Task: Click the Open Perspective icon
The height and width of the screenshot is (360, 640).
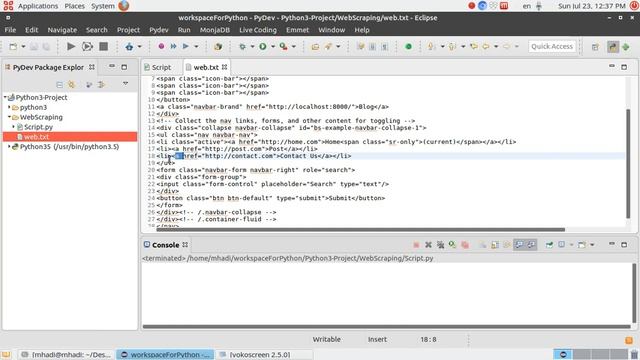Action: coord(595,47)
